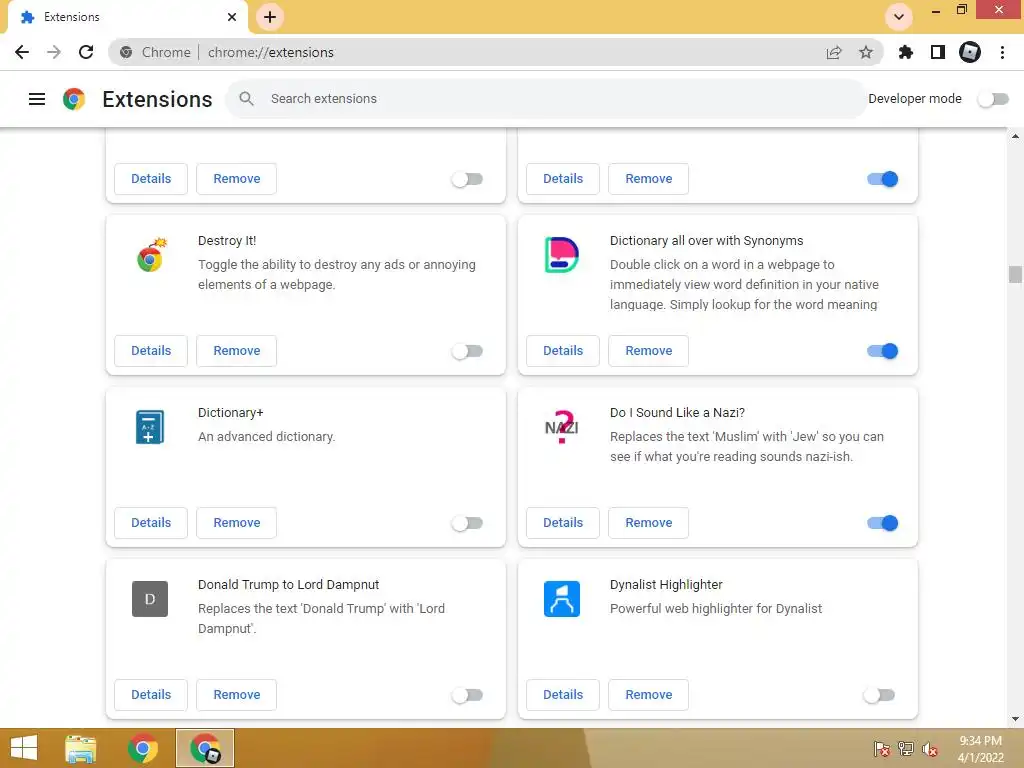Open Chrome's three-dot menu
This screenshot has height=768, width=1024.
pos(1002,52)
